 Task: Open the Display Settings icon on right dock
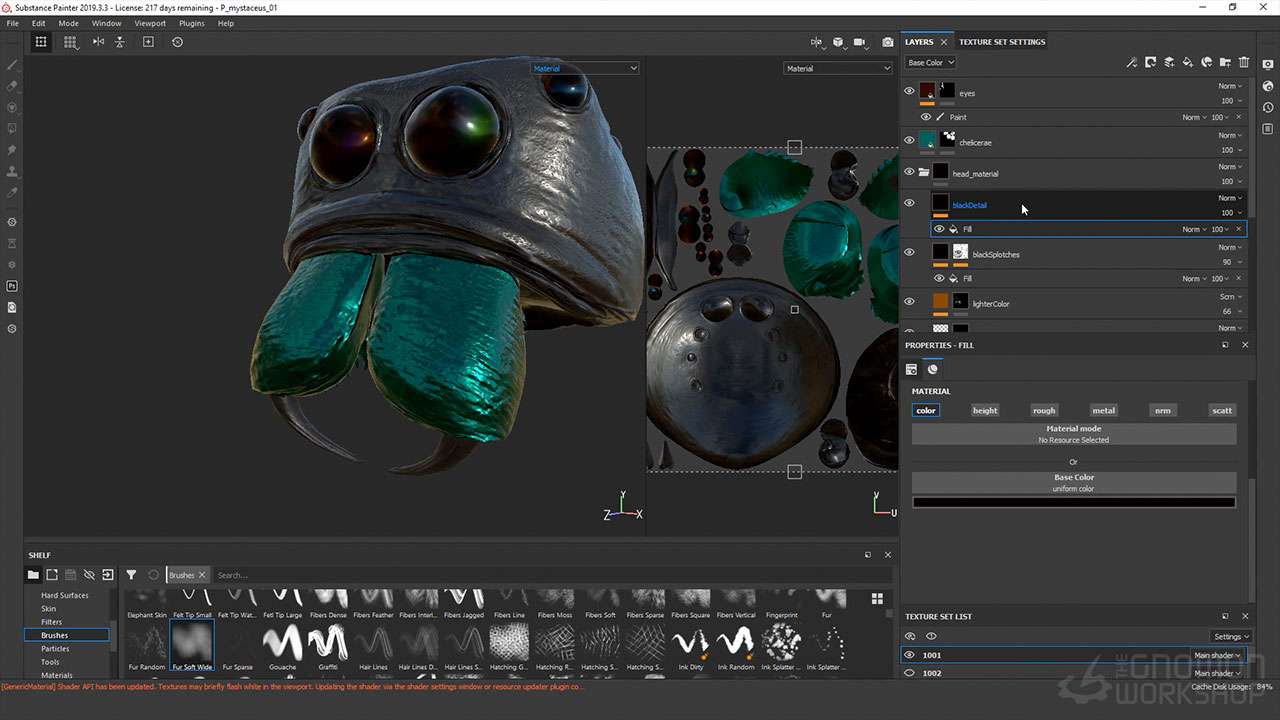1267,64
